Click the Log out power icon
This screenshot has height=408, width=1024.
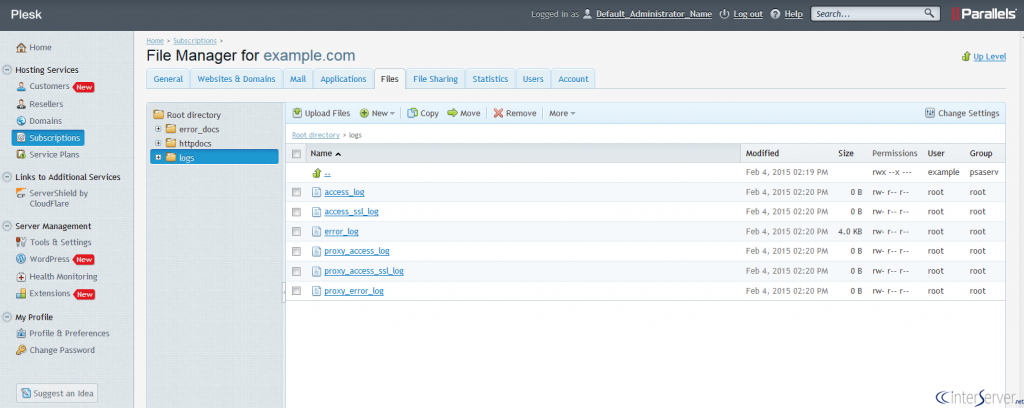click(x=724, y=14)
